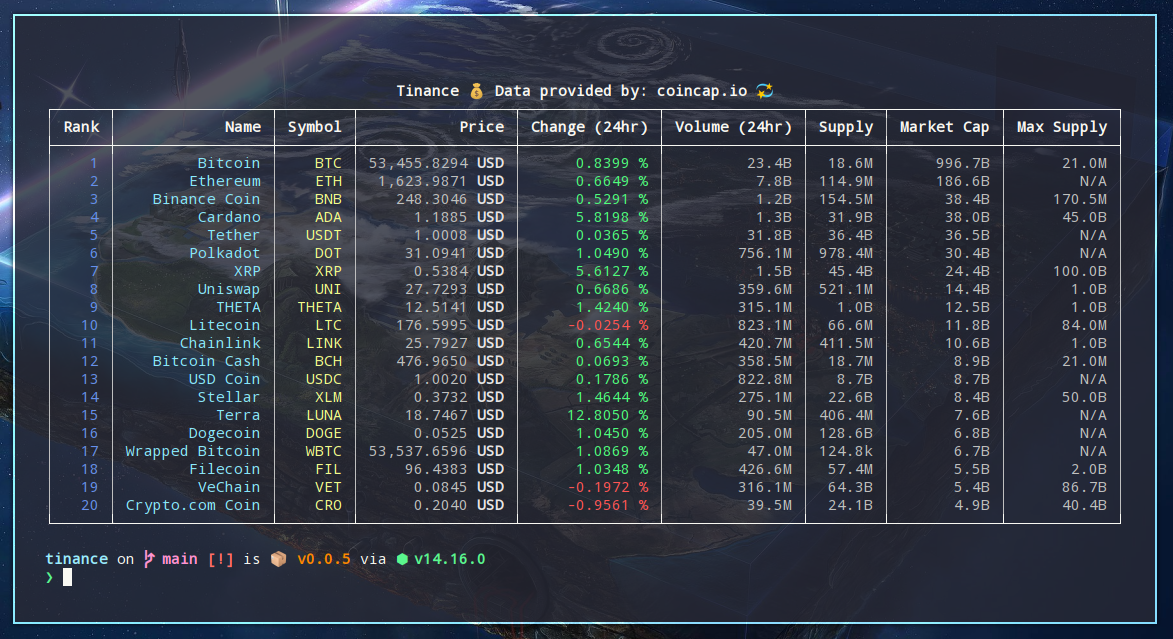Viewport: 1173px width, 639px height.
Task: Select the Uniswap name cell
Action: coord(229,289)
